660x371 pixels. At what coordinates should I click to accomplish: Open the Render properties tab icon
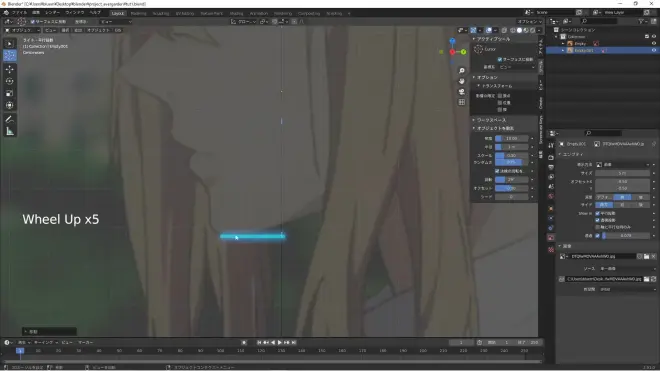pos(551,157)
